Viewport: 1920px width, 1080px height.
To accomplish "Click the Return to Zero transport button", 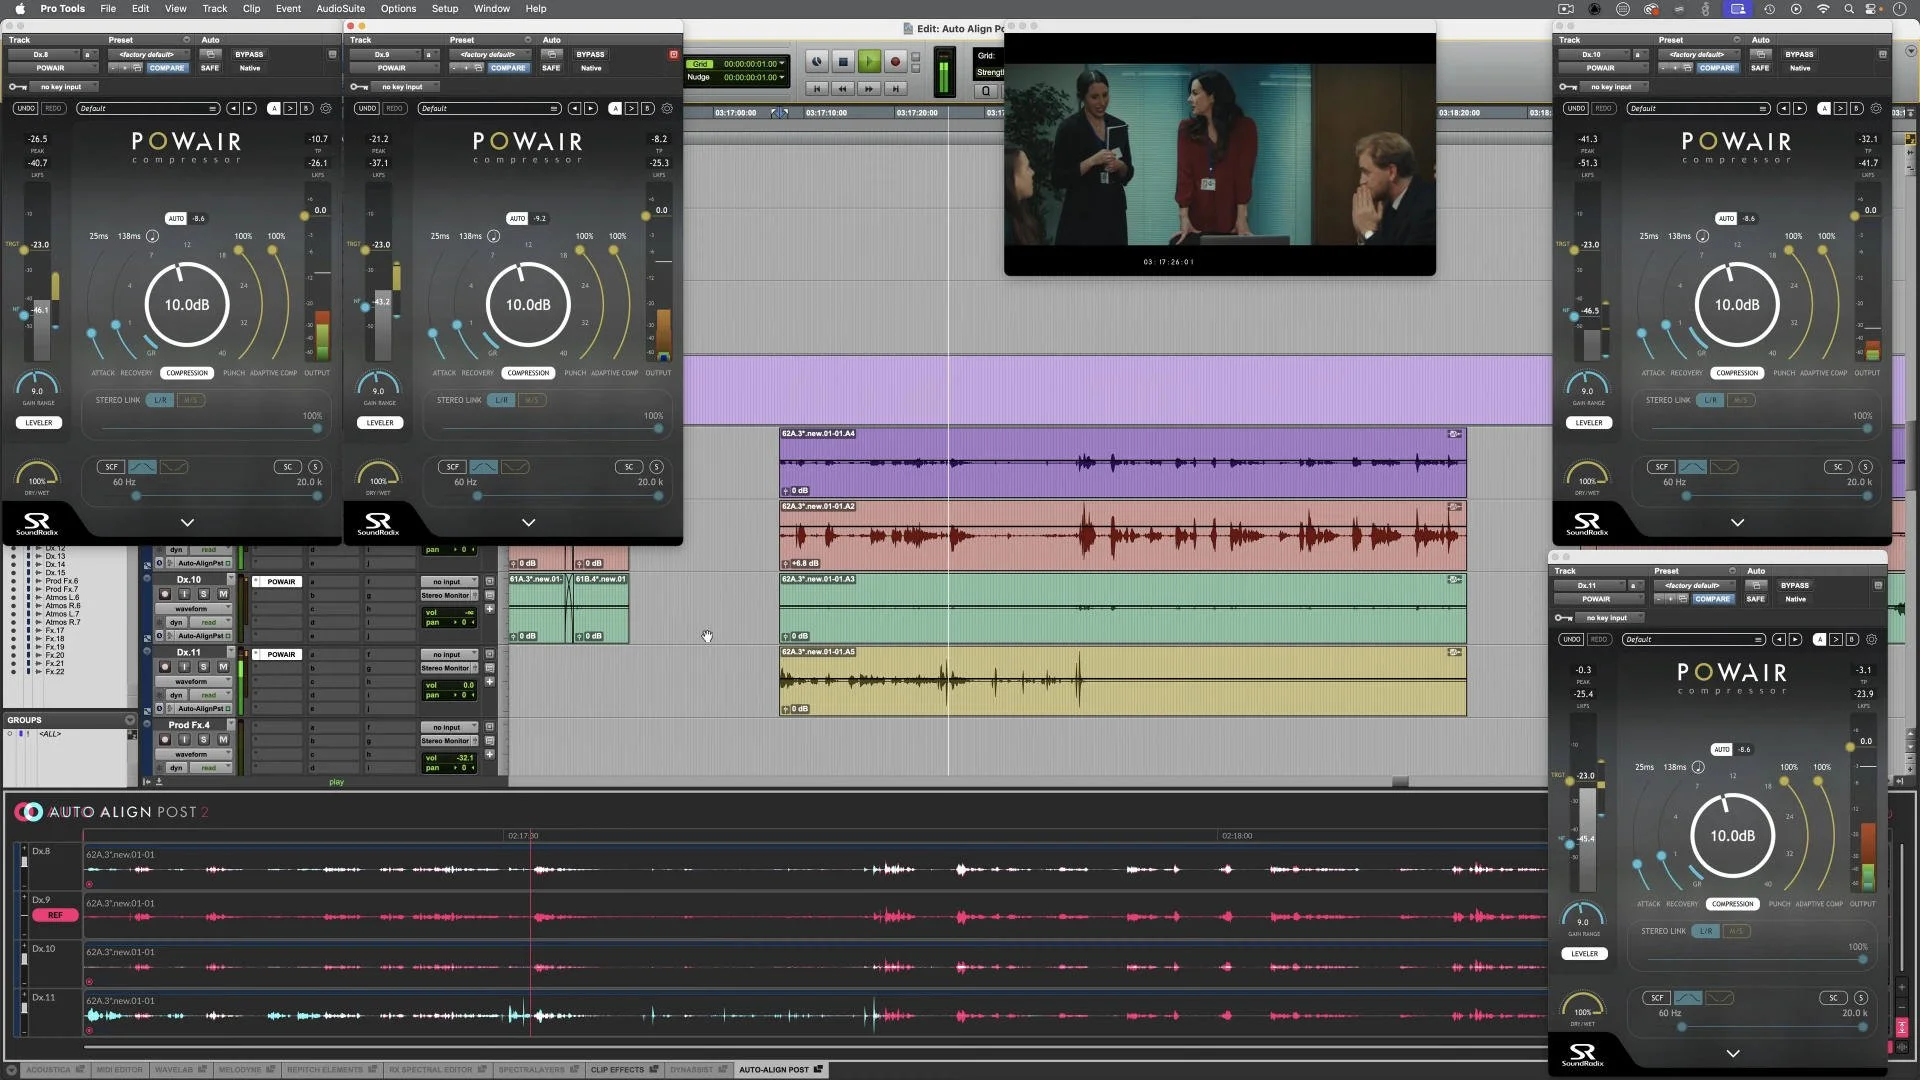I will point(817,88).
